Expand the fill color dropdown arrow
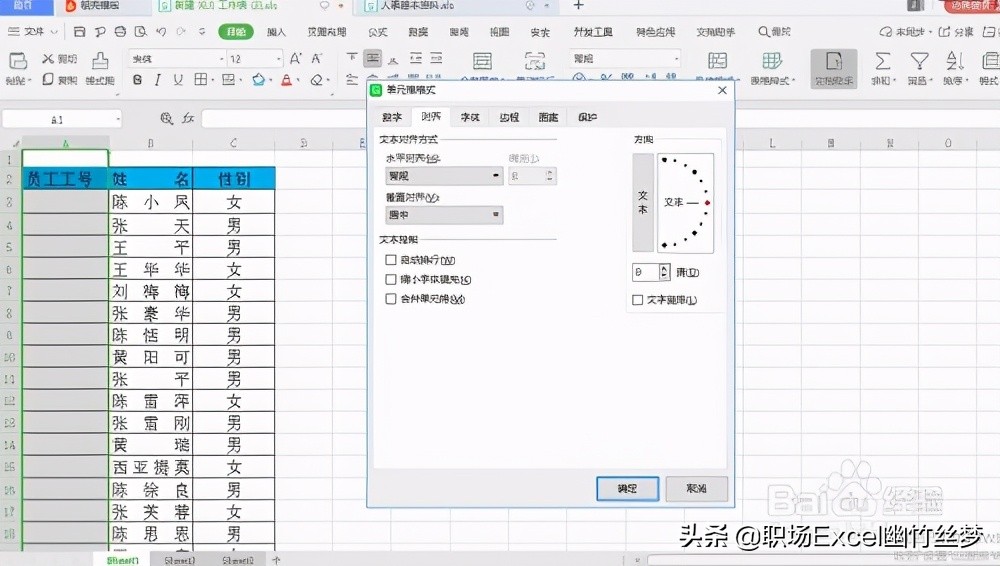Image resolution: width=1000 pixels, height=566 pixels. [271, 80]
